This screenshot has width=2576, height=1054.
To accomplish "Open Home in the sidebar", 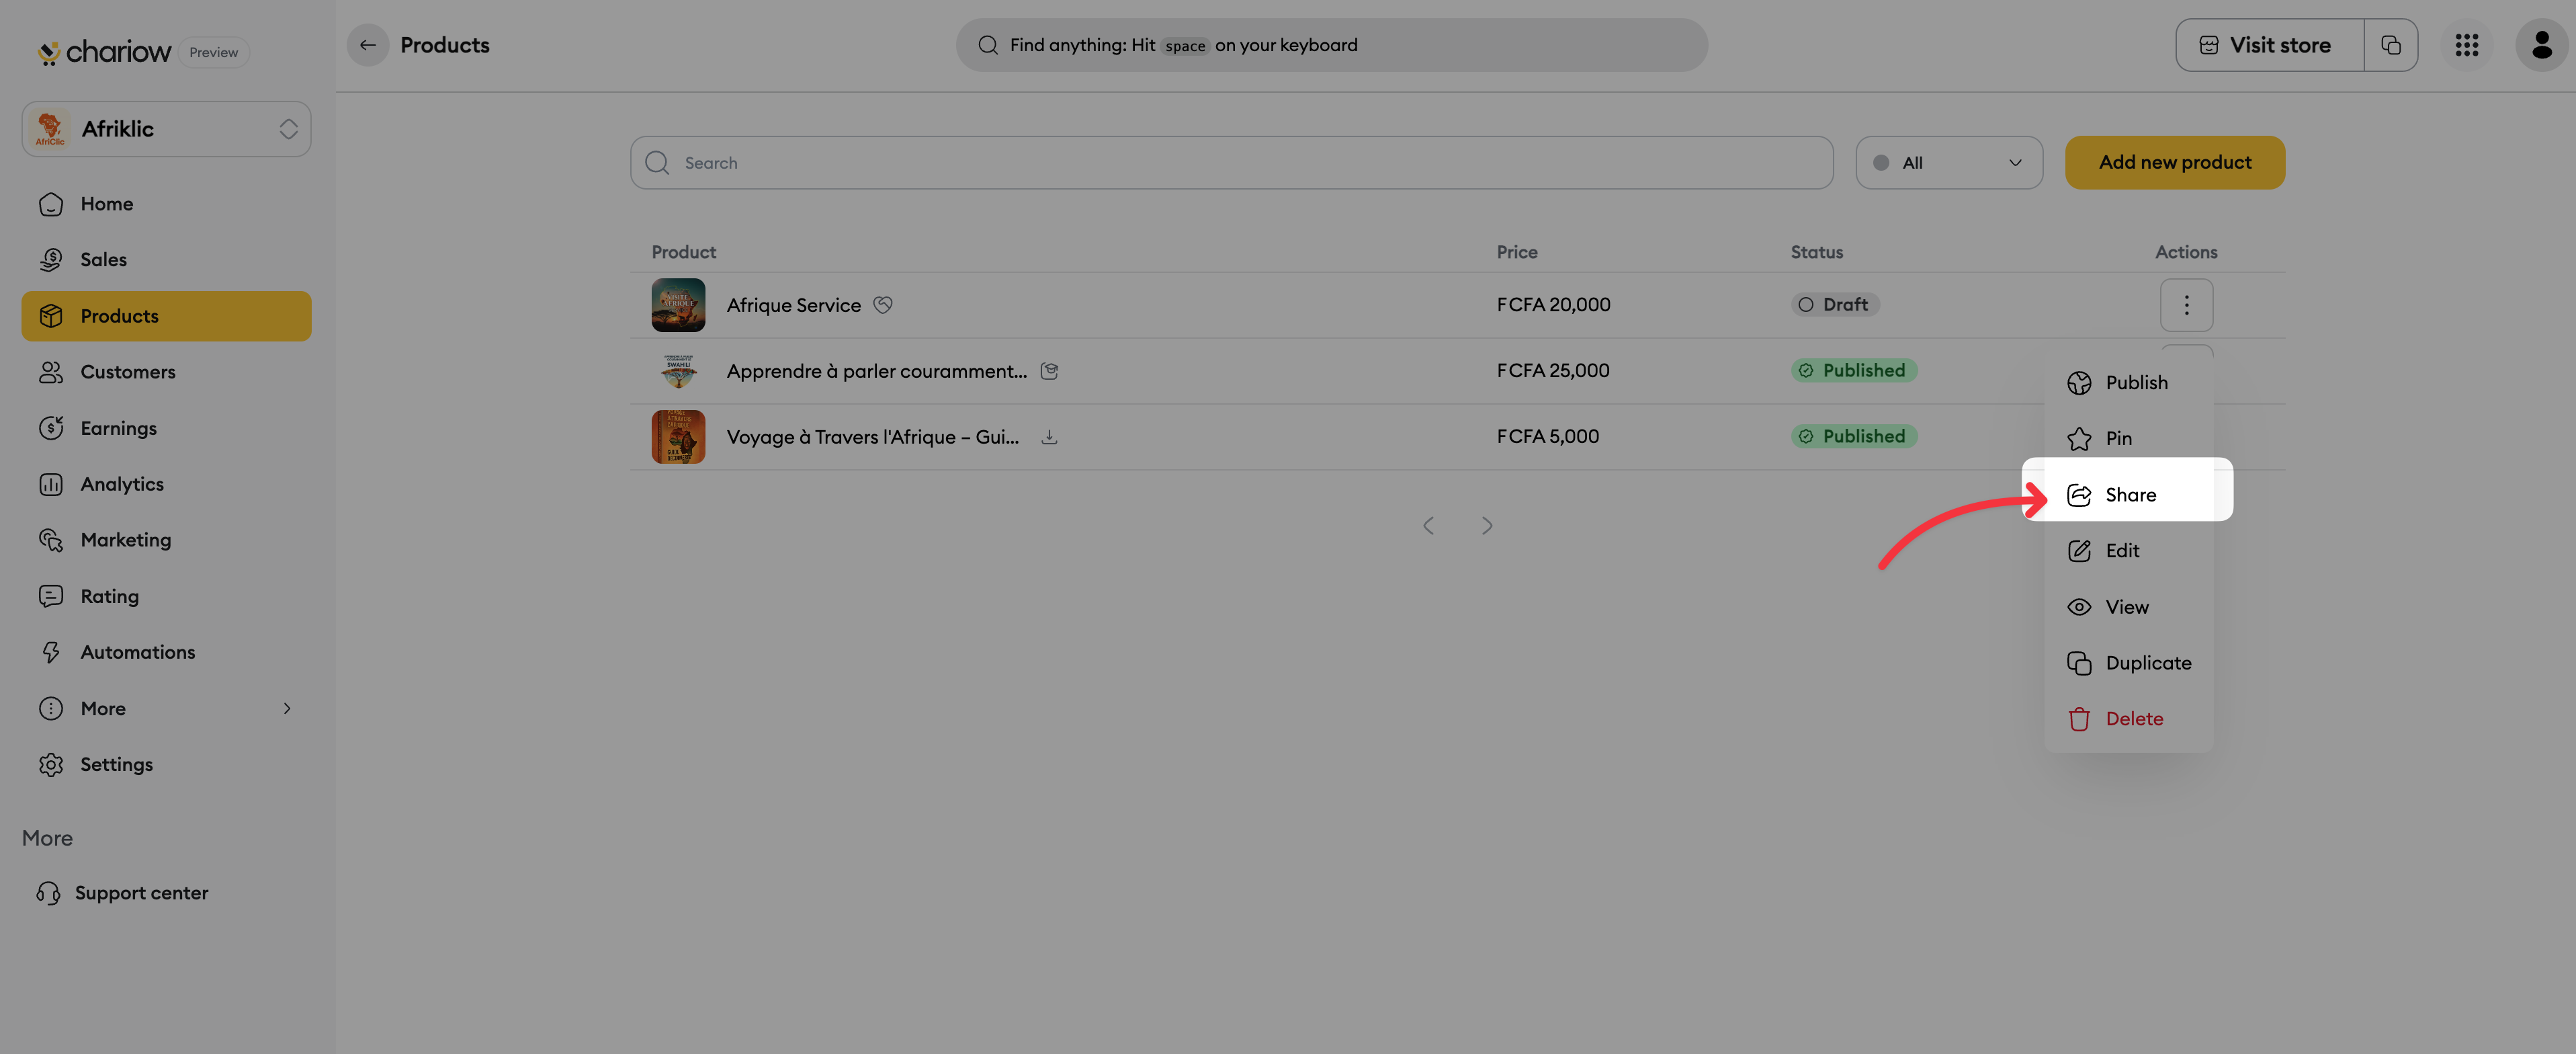I will (x=166, y=204).
